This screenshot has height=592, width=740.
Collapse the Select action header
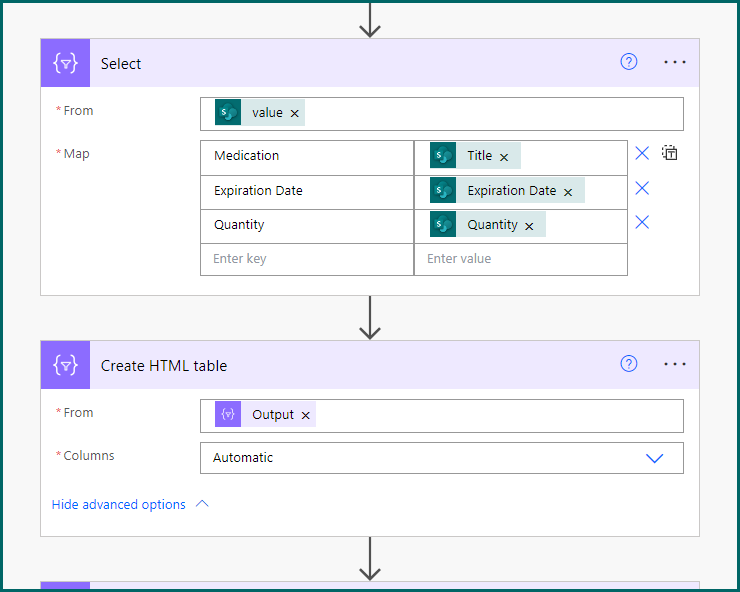350,63
